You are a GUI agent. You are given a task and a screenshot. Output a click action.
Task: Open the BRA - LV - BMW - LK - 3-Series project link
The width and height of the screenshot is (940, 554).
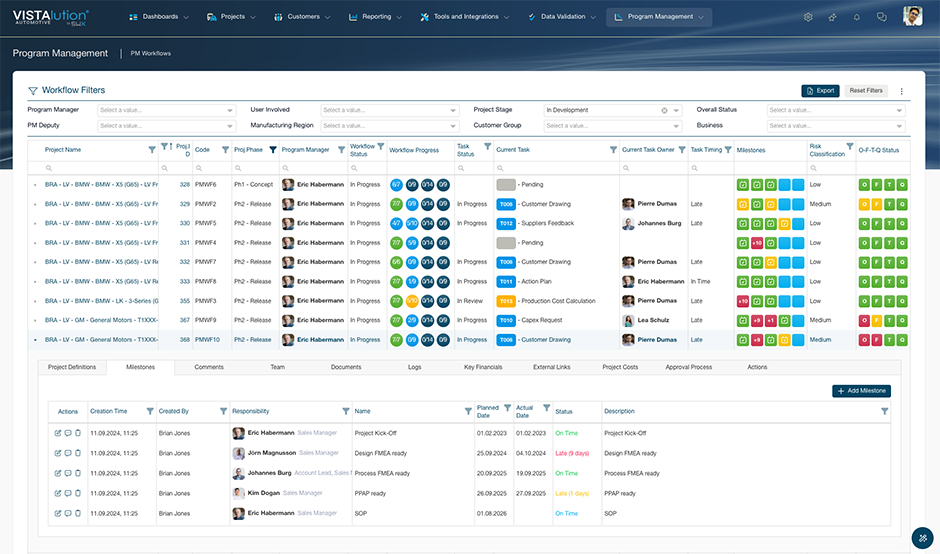pyautogui.click(x=101, y=301)
